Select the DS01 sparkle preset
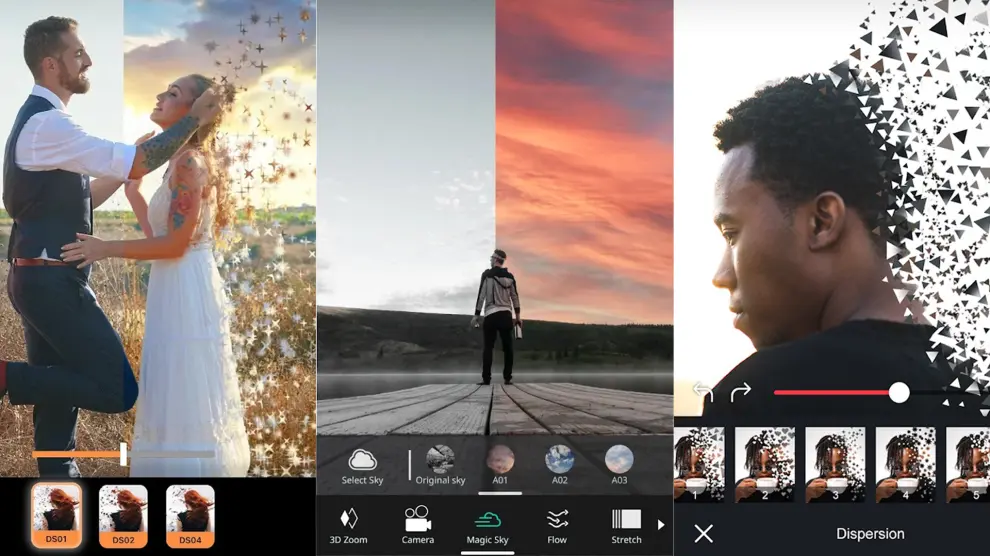990x556 pixels. [x=56, y=515]
